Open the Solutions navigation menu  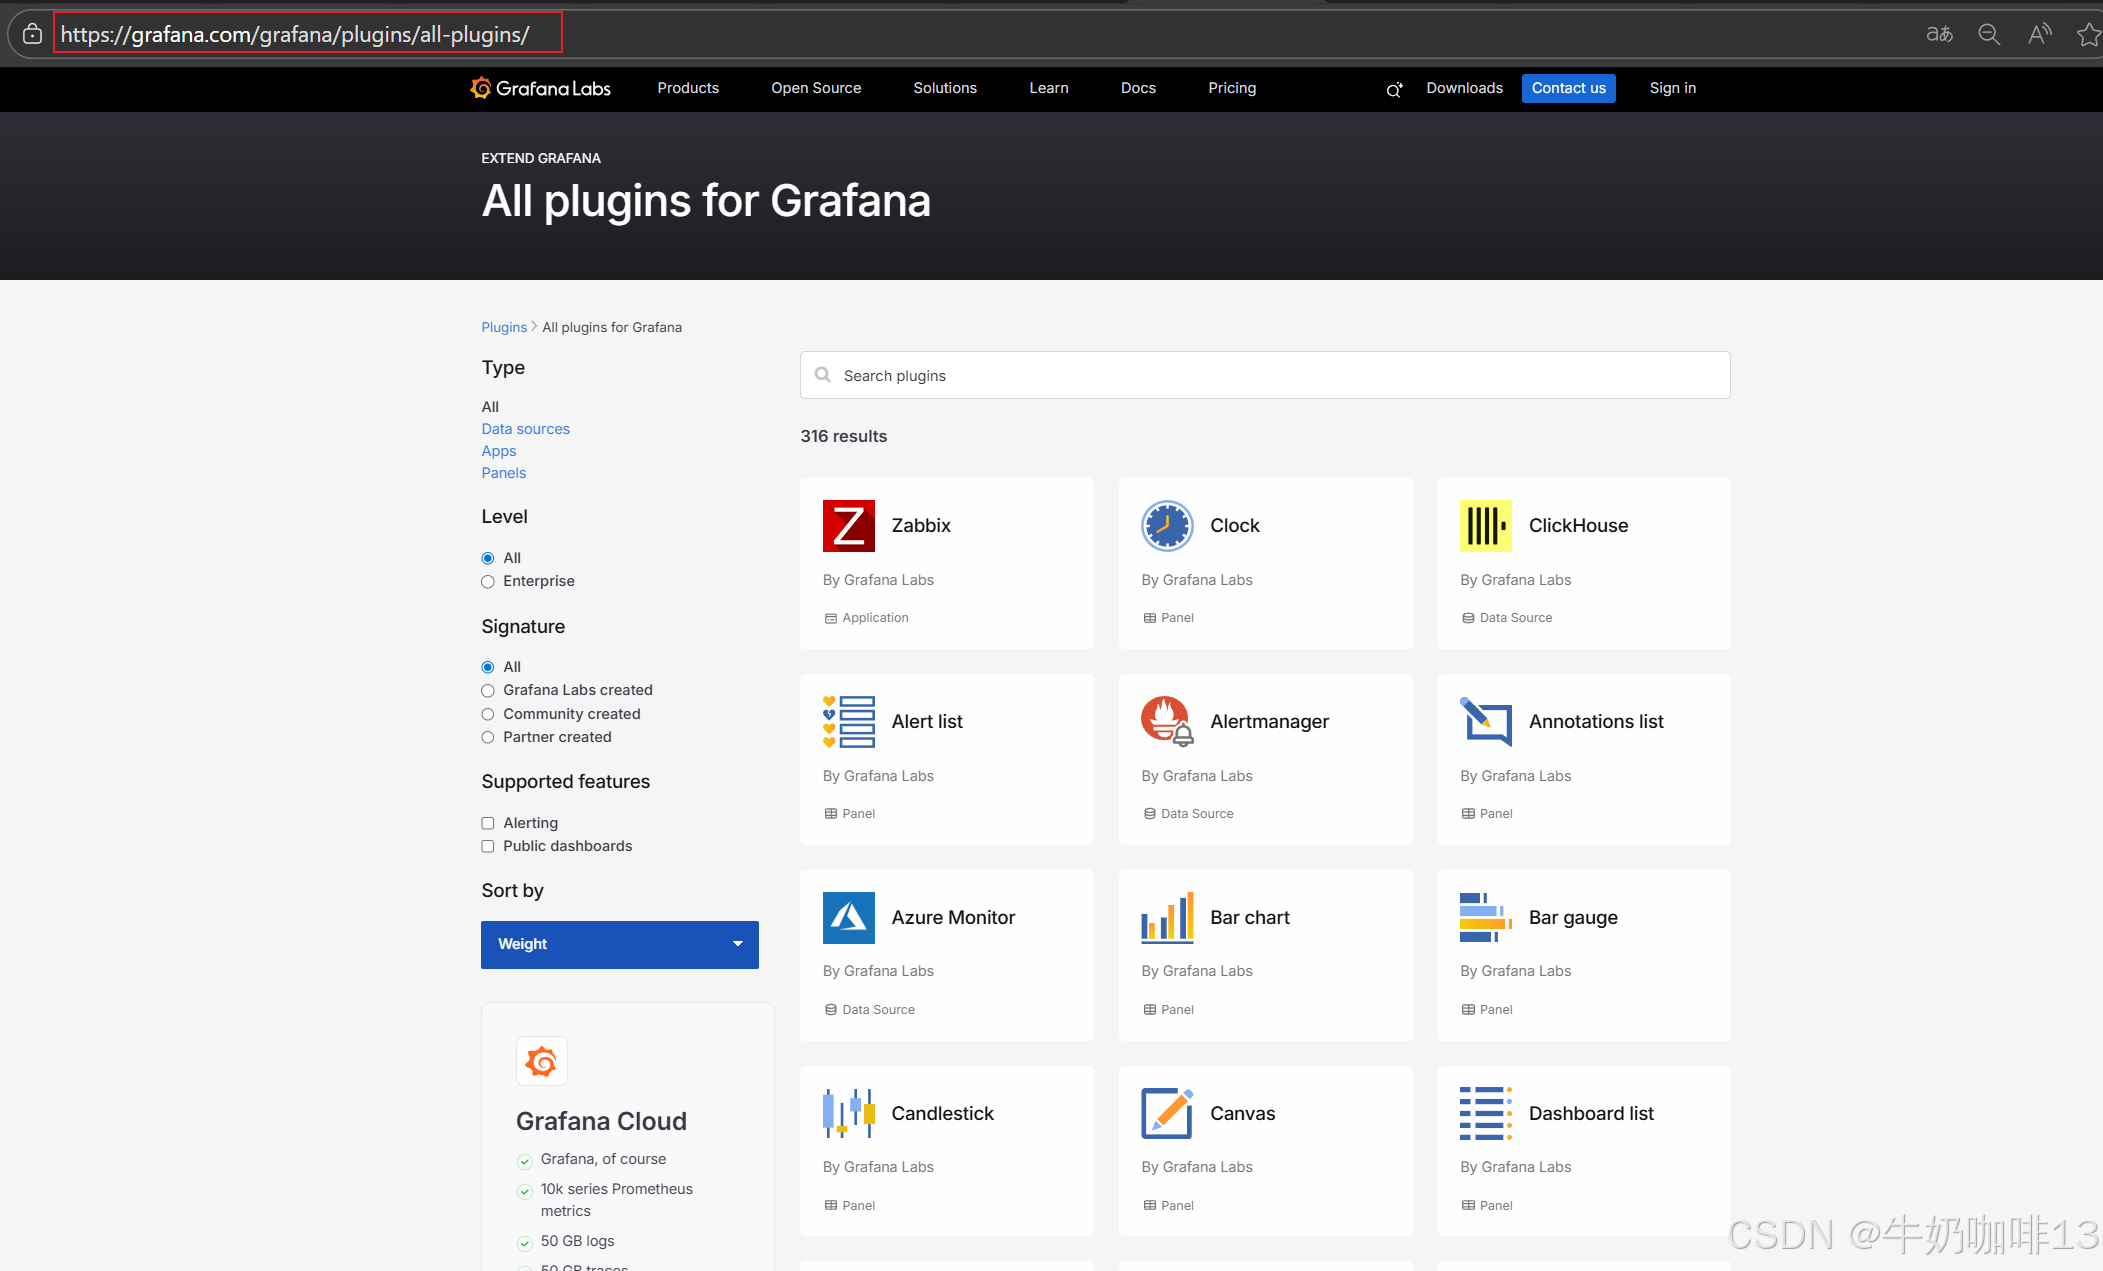(x=944, y=88)
